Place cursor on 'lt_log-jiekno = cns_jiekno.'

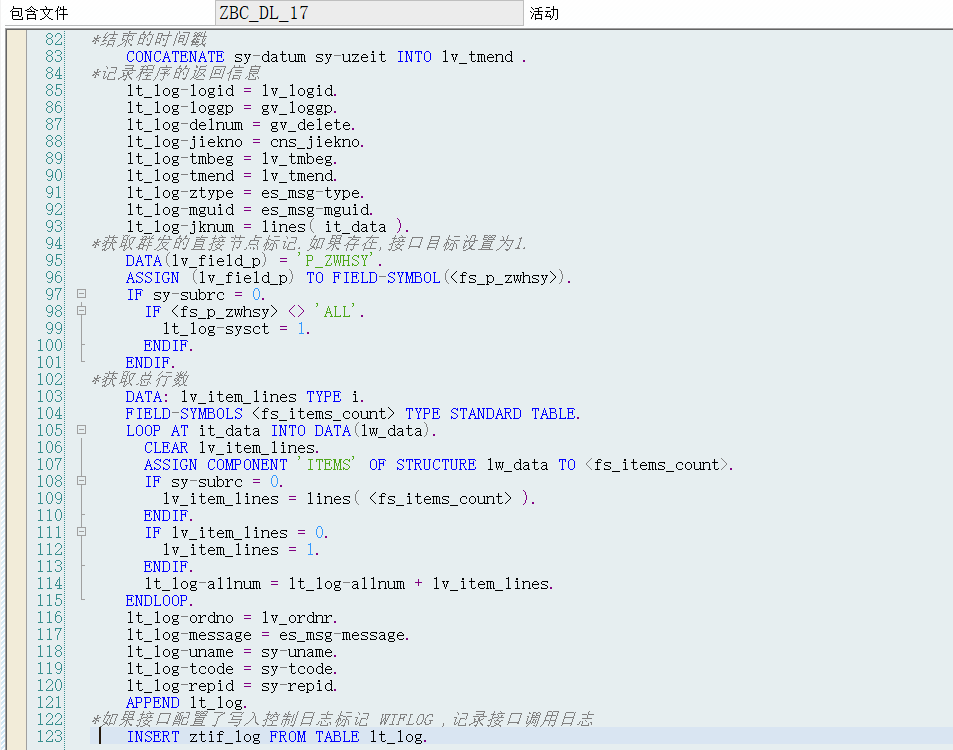click(245, 142)
